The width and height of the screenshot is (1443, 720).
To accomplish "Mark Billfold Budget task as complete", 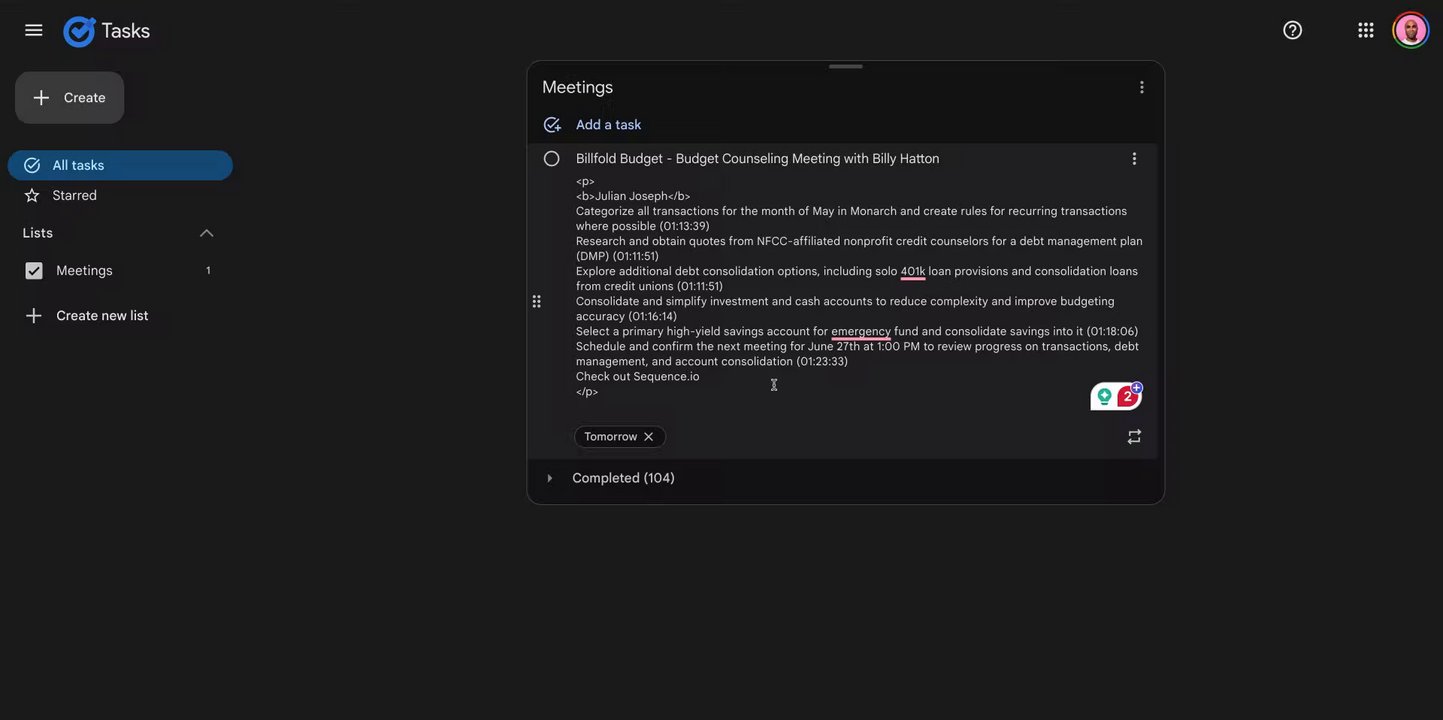I will (551, 159).
